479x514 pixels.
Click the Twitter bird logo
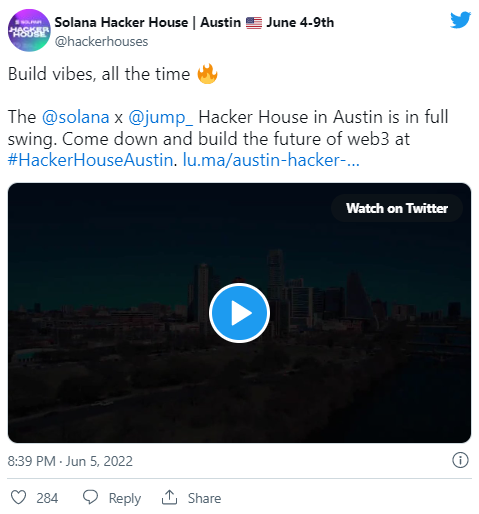pos(460,20)
